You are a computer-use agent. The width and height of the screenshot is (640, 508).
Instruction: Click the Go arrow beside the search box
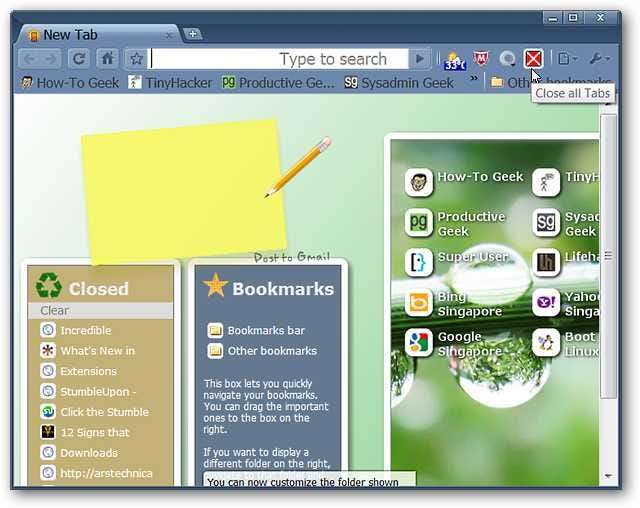point(420,59)
